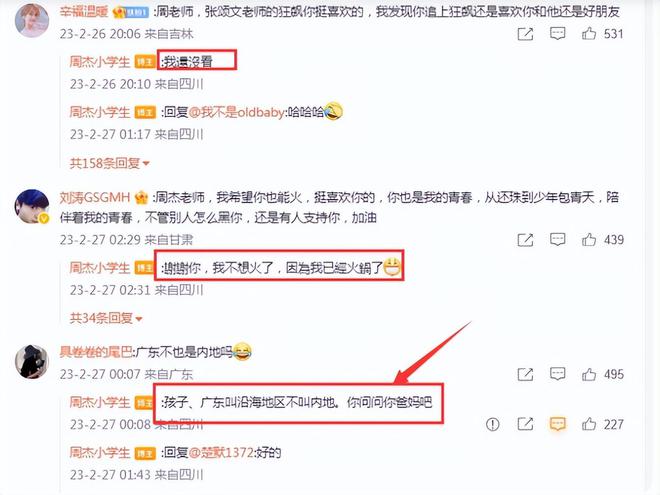Open 刘涛GSGMH avatar thumbnail
This screenshot has width=660, height=495.
click(32, 206)
